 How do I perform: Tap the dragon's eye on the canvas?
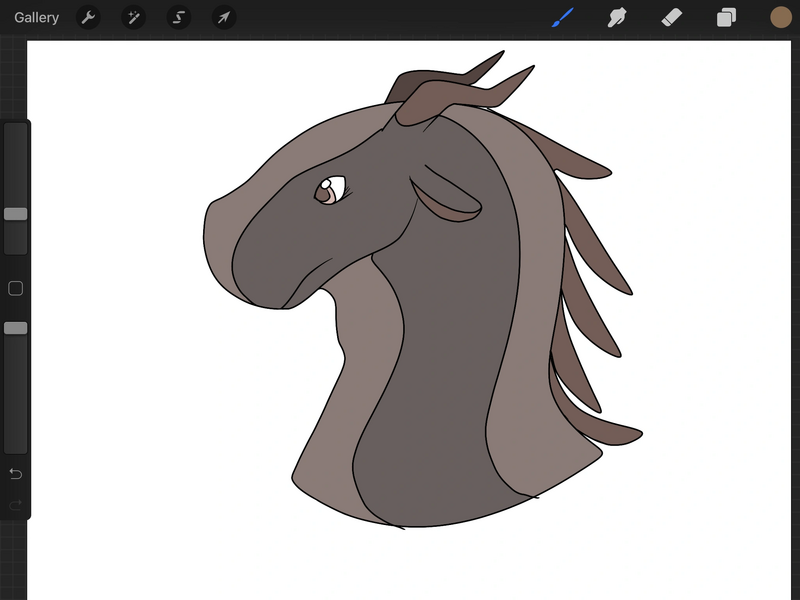pyautogui.click(x=330, y=190)
